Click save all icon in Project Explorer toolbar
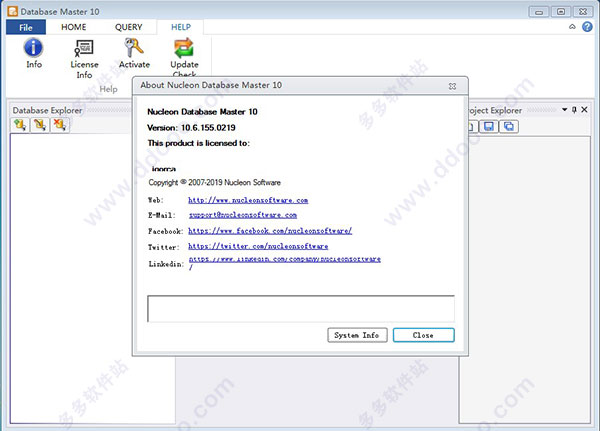The width and height of the screenshot is (600, 431). (509, 126)
